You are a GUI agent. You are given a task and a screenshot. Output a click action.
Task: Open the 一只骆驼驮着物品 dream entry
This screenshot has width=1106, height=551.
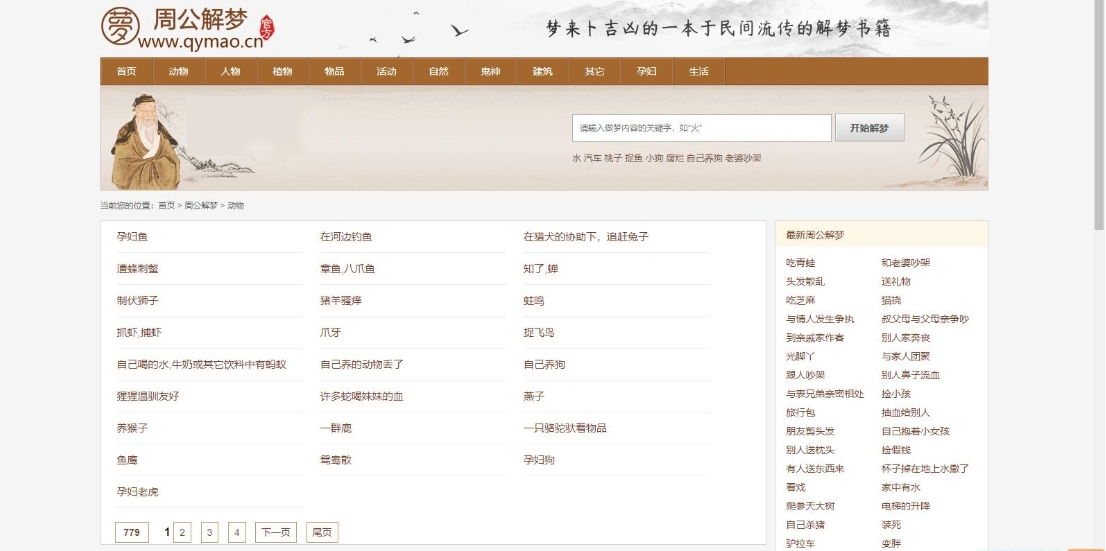[565, 428]
